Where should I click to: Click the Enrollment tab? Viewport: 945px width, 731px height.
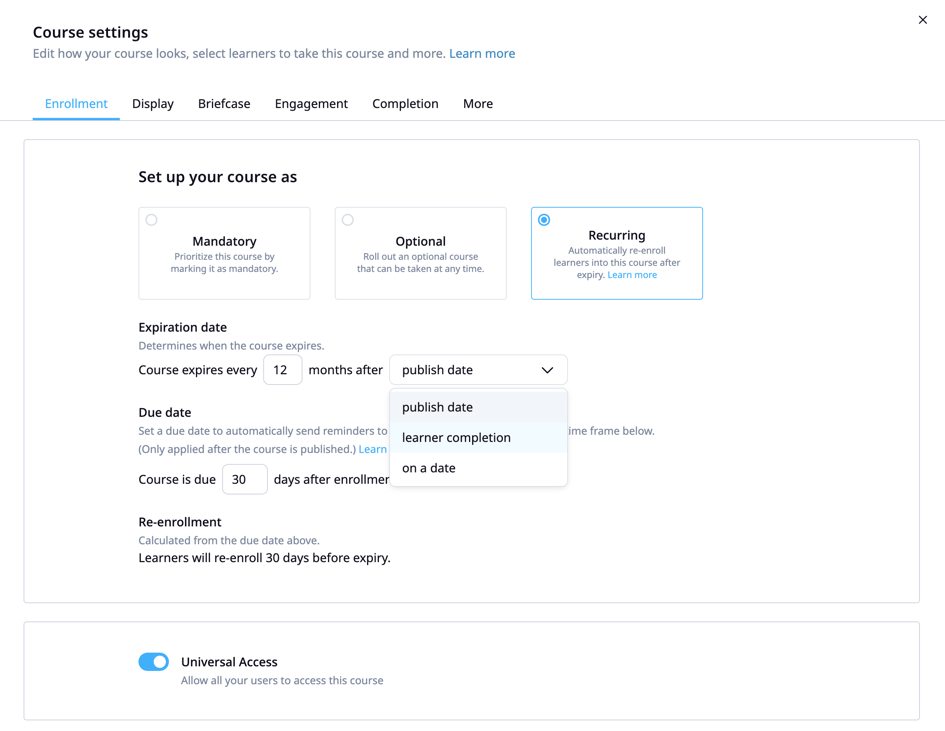pos(76,104)
